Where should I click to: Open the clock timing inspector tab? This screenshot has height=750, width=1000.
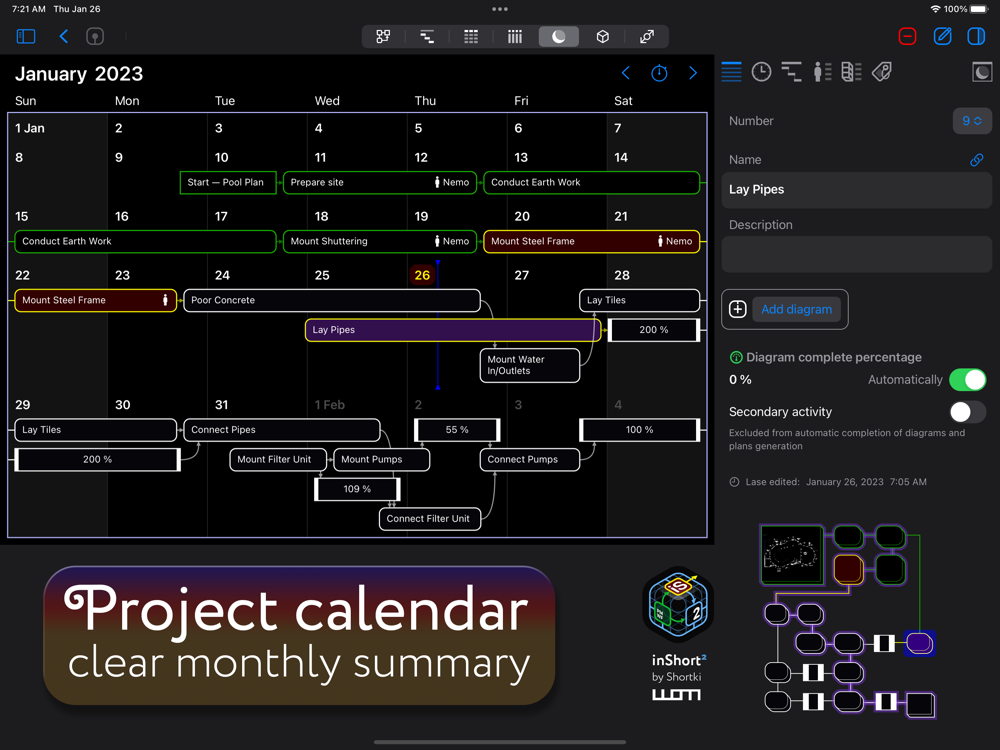coord(761,71)
